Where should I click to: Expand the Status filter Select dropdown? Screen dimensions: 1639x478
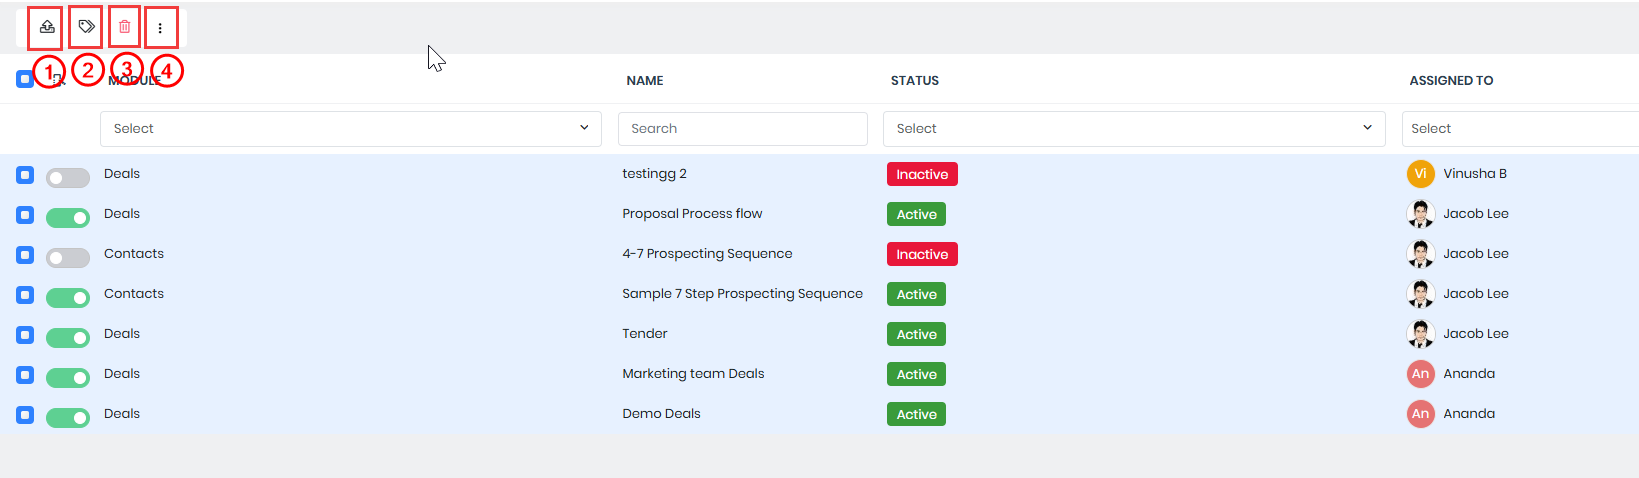(1133, 129)
